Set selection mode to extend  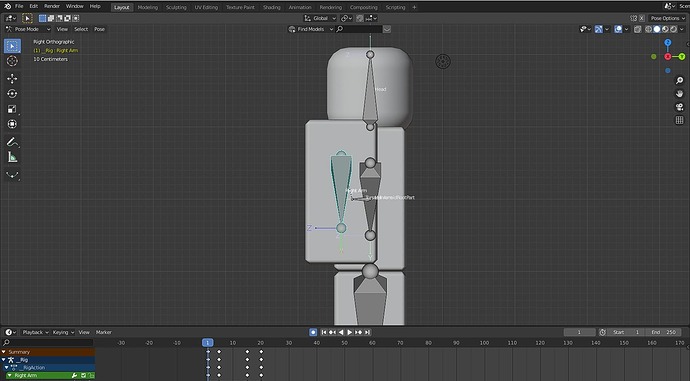(51, 18)
